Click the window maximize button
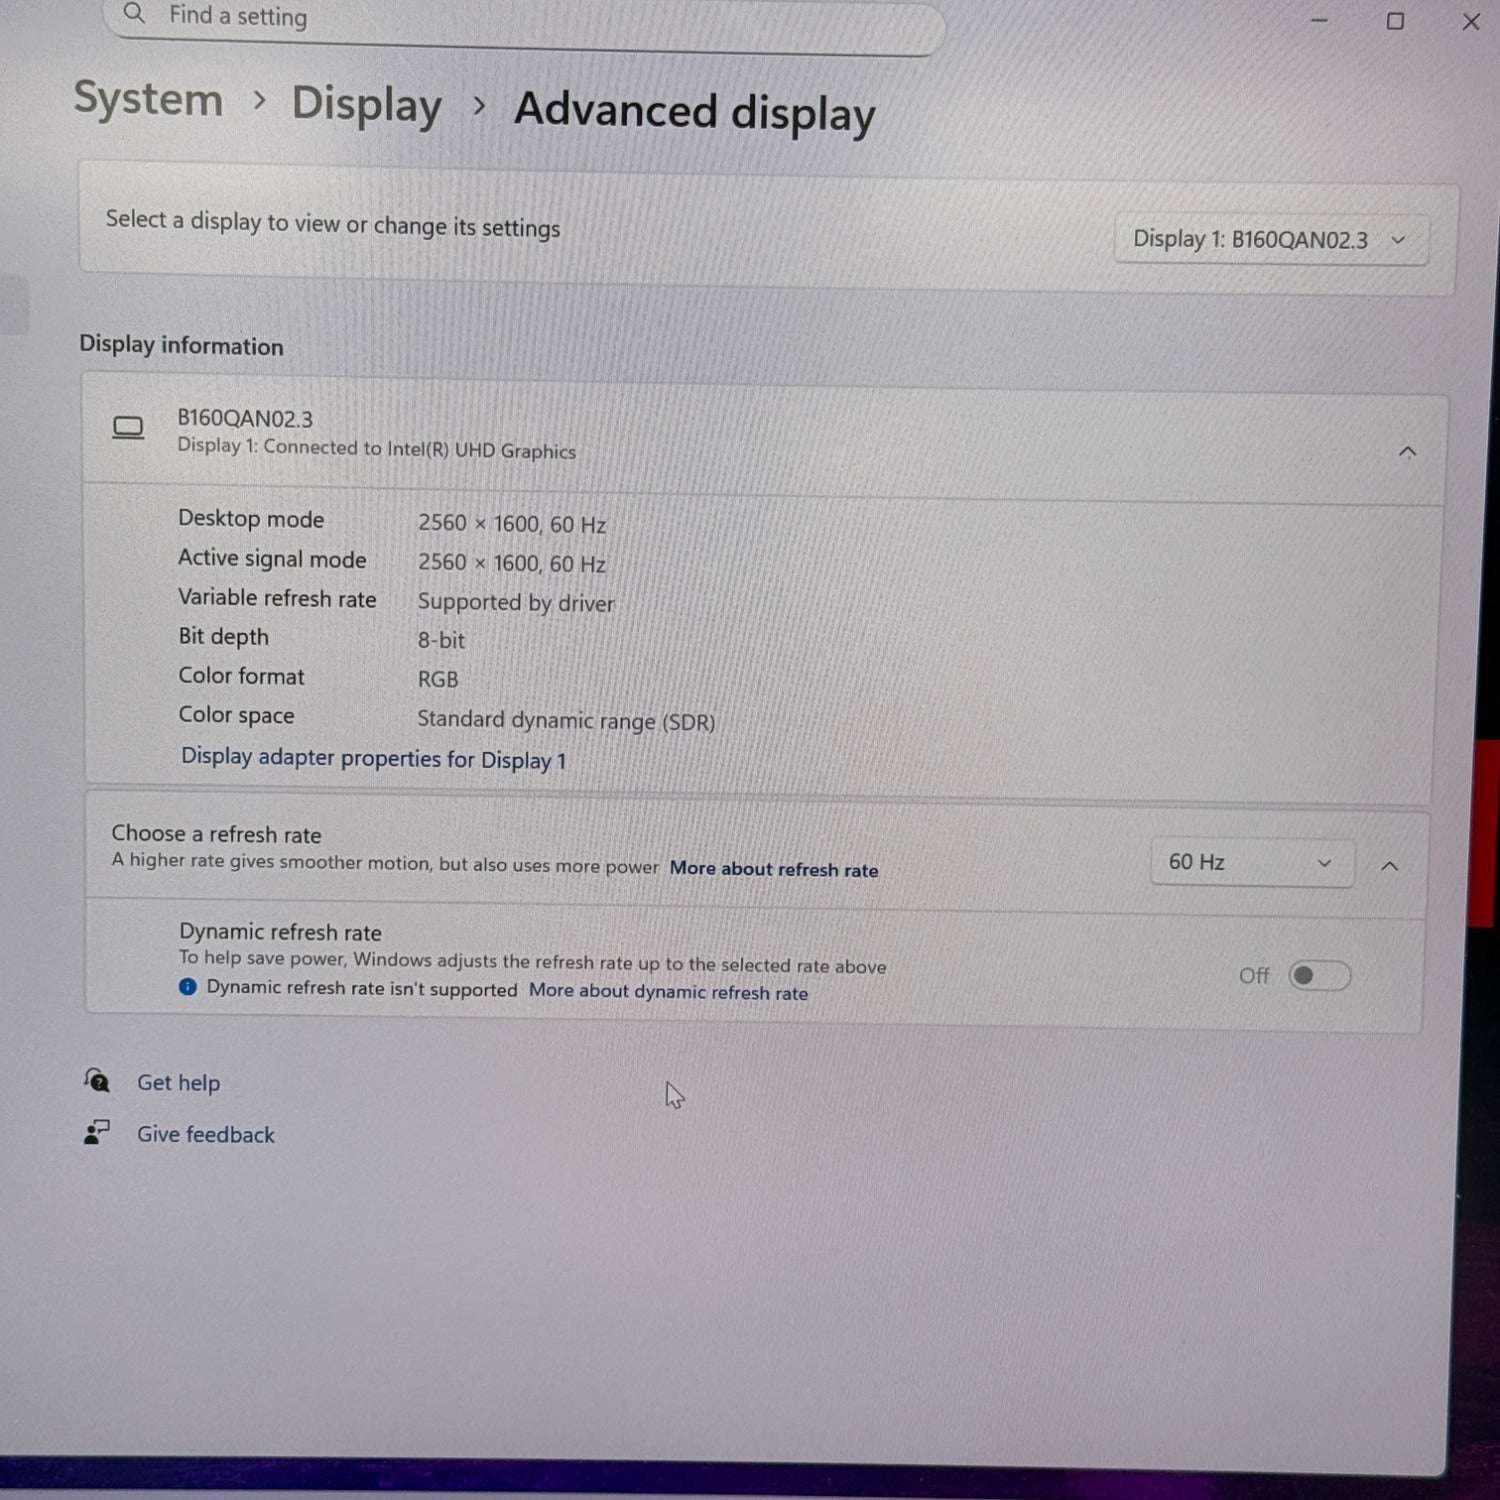Screen dimensions: 1500x1500 [1394, 21]
